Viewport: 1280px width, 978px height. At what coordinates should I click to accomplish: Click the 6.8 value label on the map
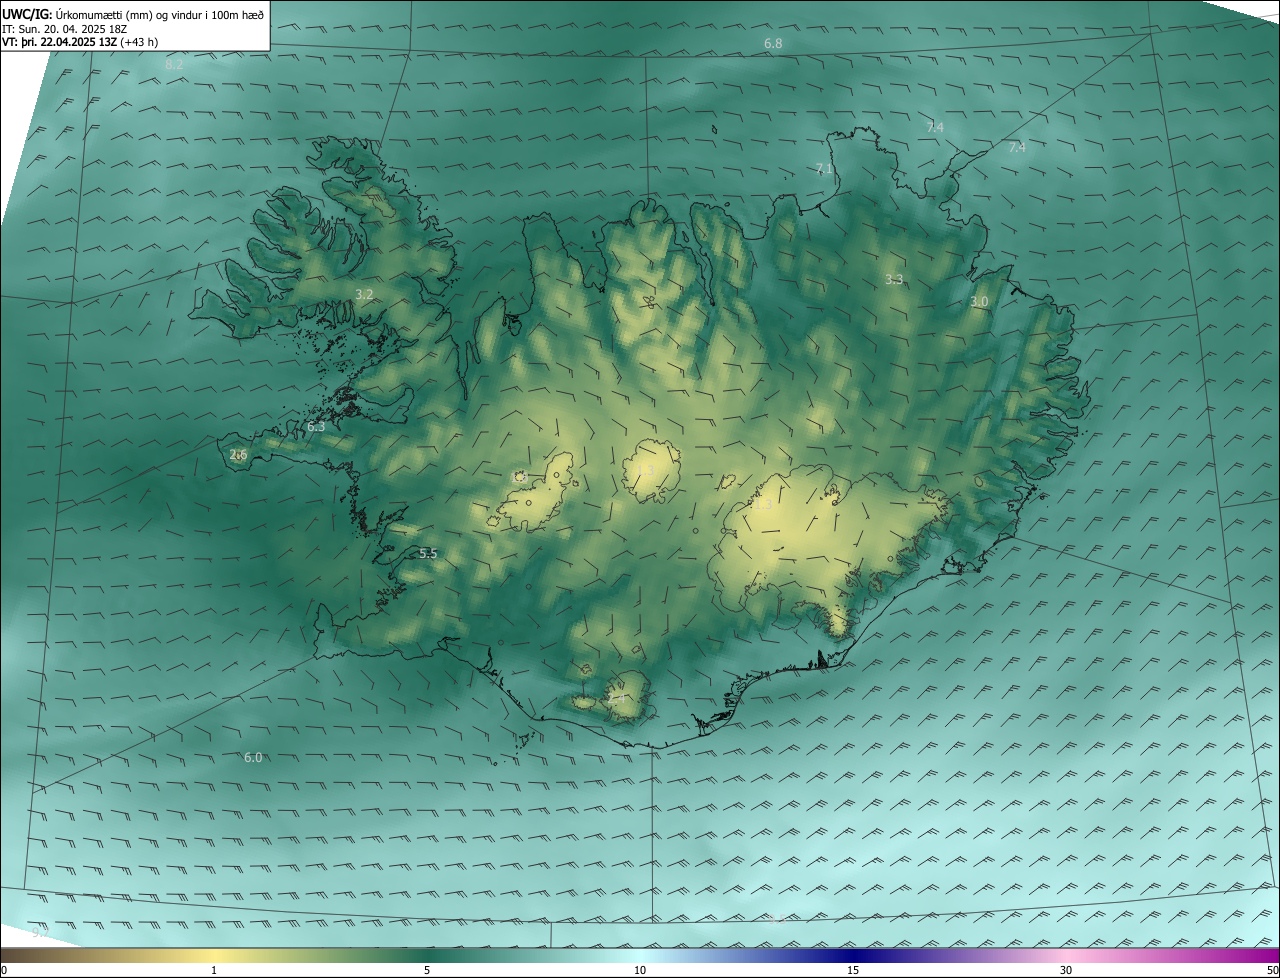click(773, 44)
